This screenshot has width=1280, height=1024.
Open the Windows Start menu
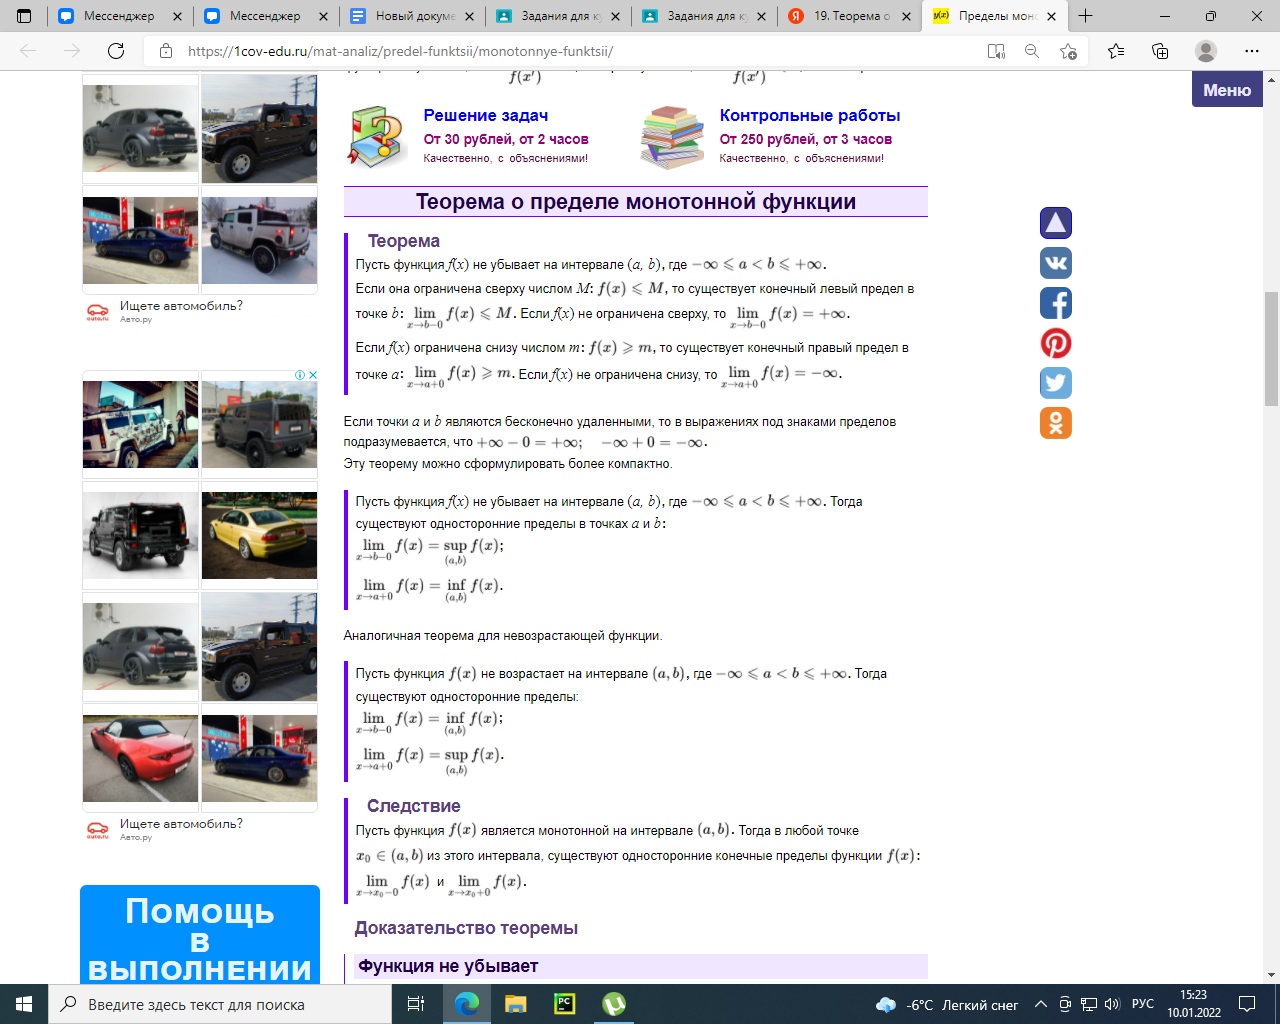[x=24, y=1004]
